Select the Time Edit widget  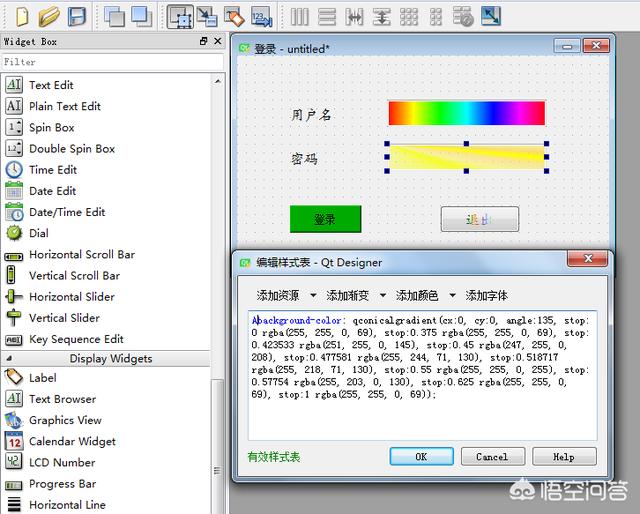[53, 170]
